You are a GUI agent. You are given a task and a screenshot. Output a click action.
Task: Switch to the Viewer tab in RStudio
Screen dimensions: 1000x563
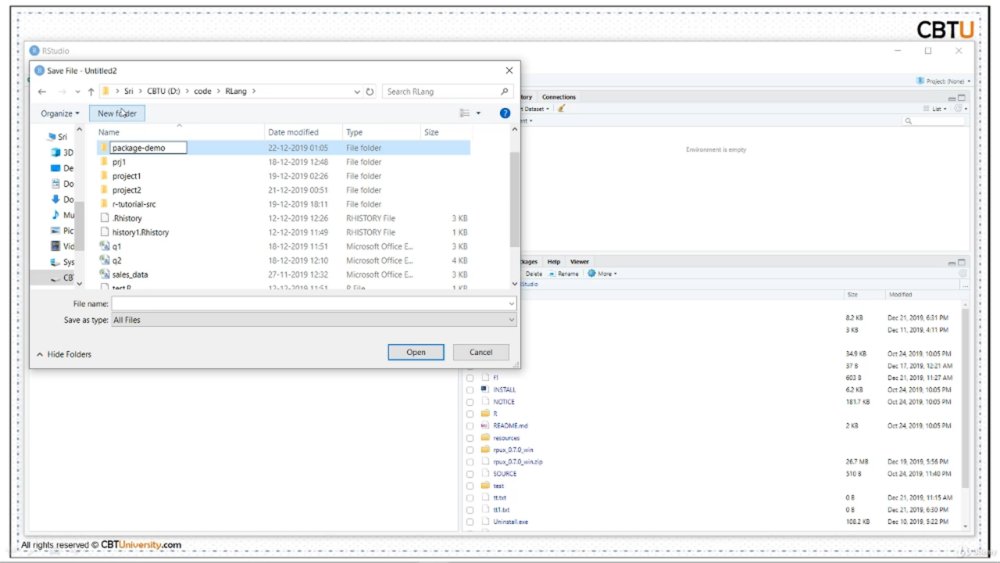(579, 261)
